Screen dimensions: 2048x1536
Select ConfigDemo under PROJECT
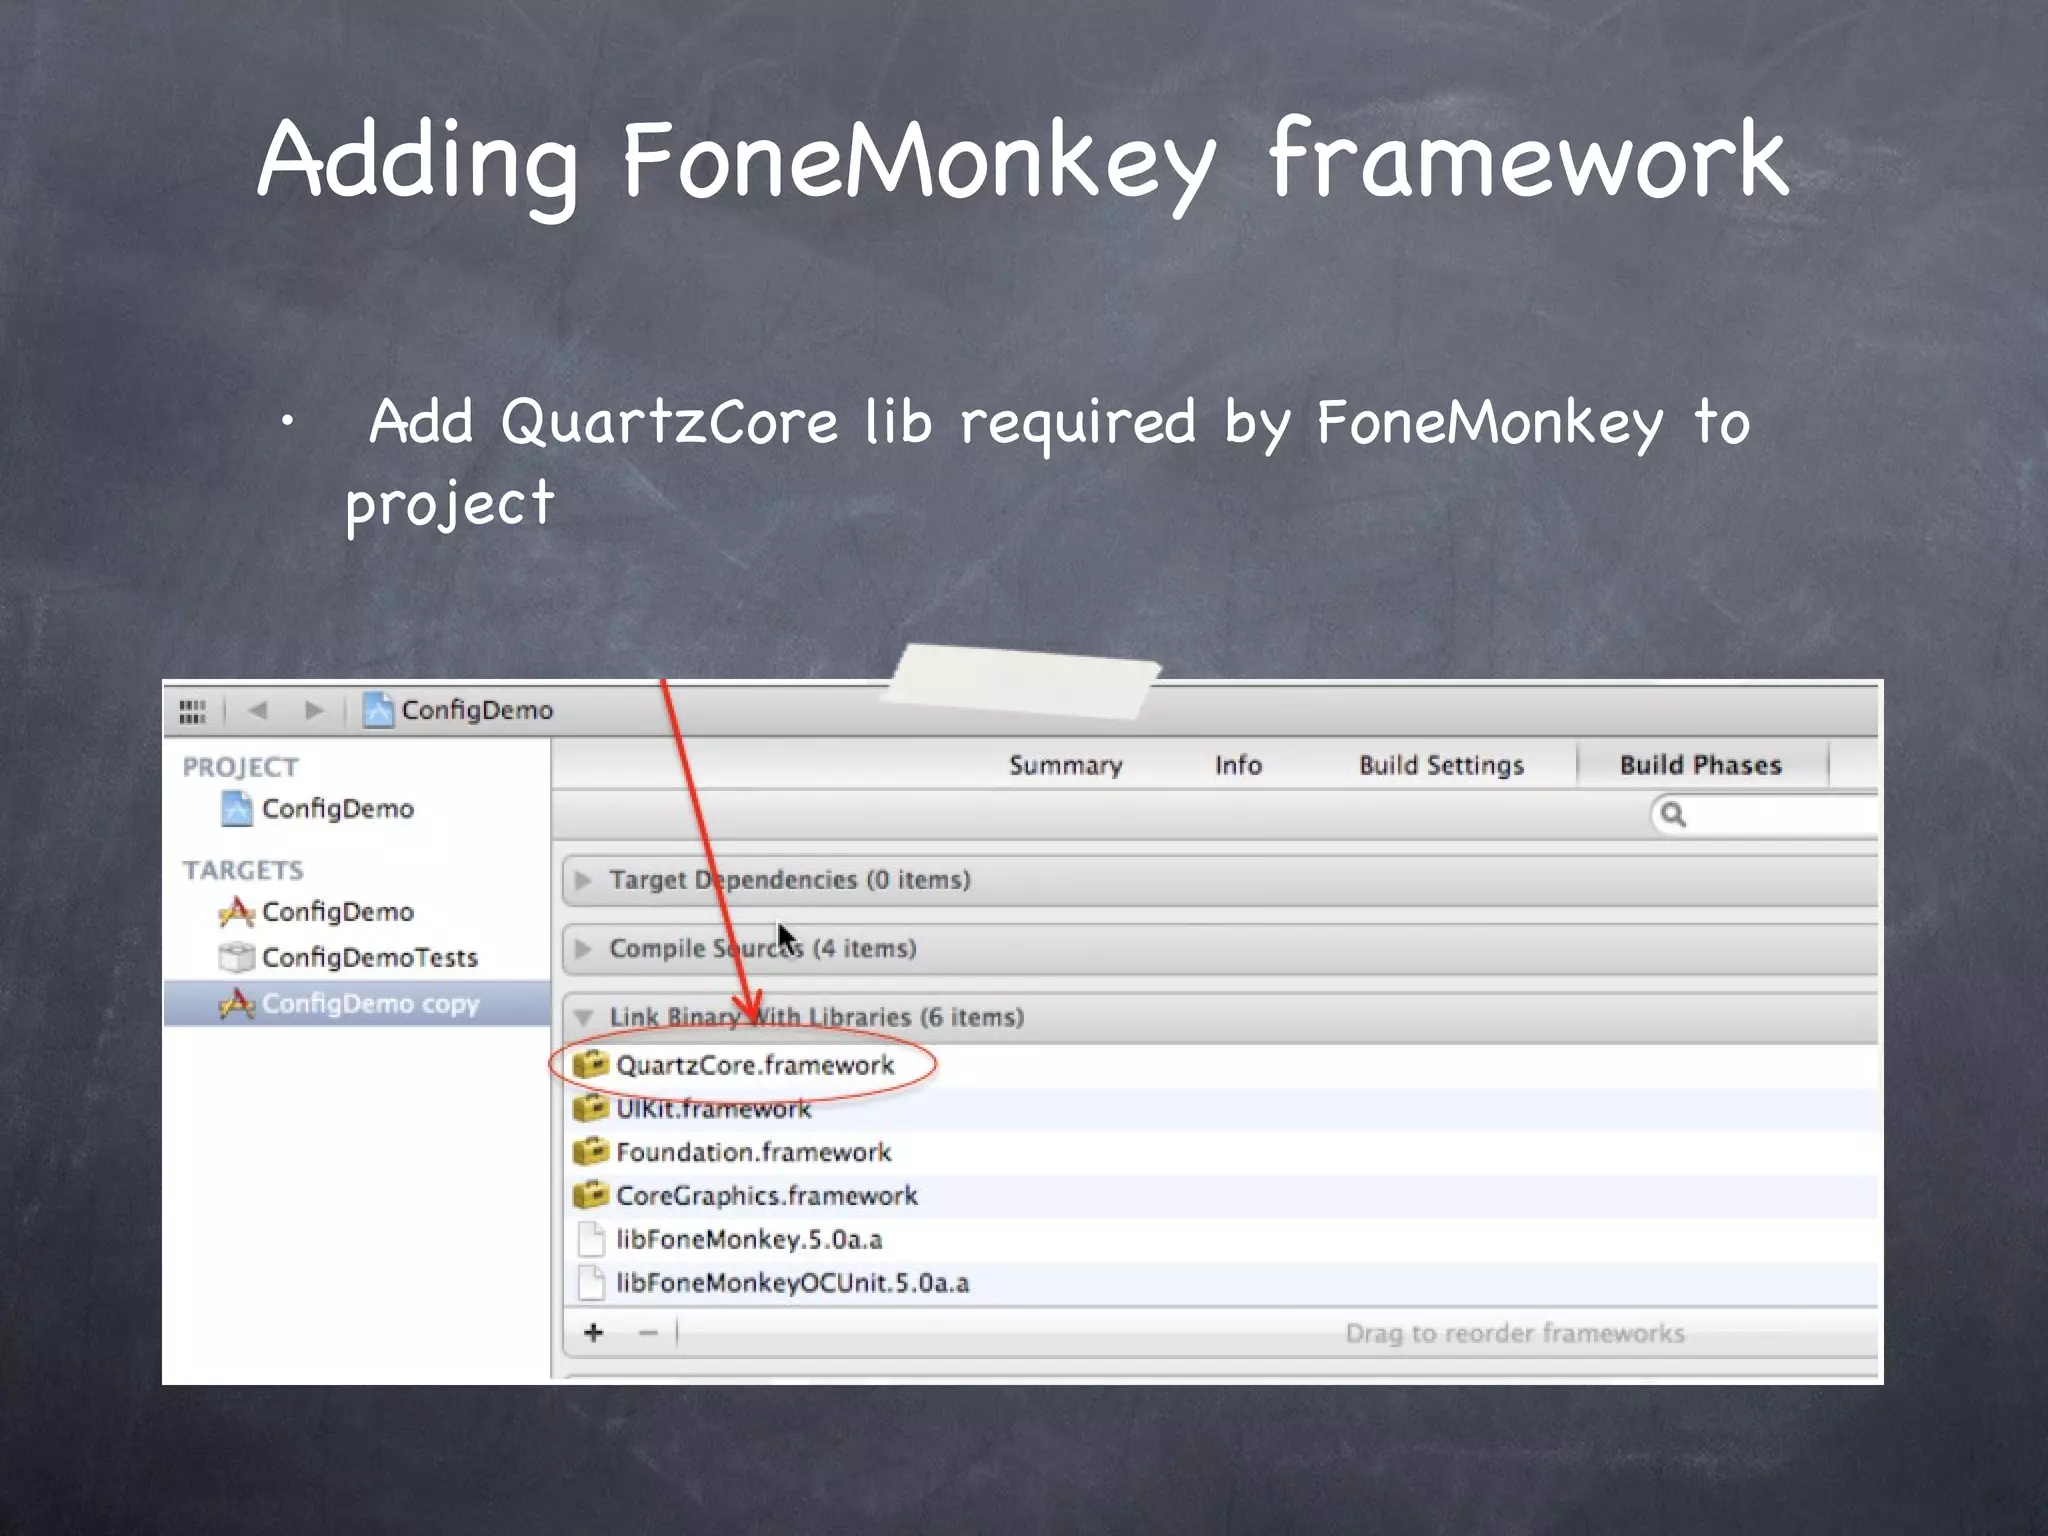pyautogui.click(x=337, y=808)
